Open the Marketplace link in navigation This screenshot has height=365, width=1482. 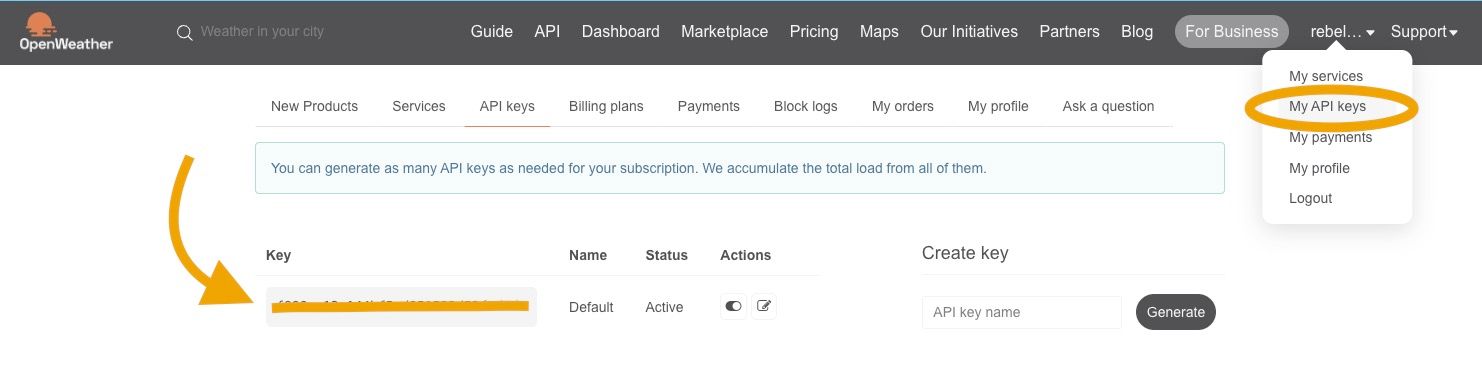click(x=724, y=32)
